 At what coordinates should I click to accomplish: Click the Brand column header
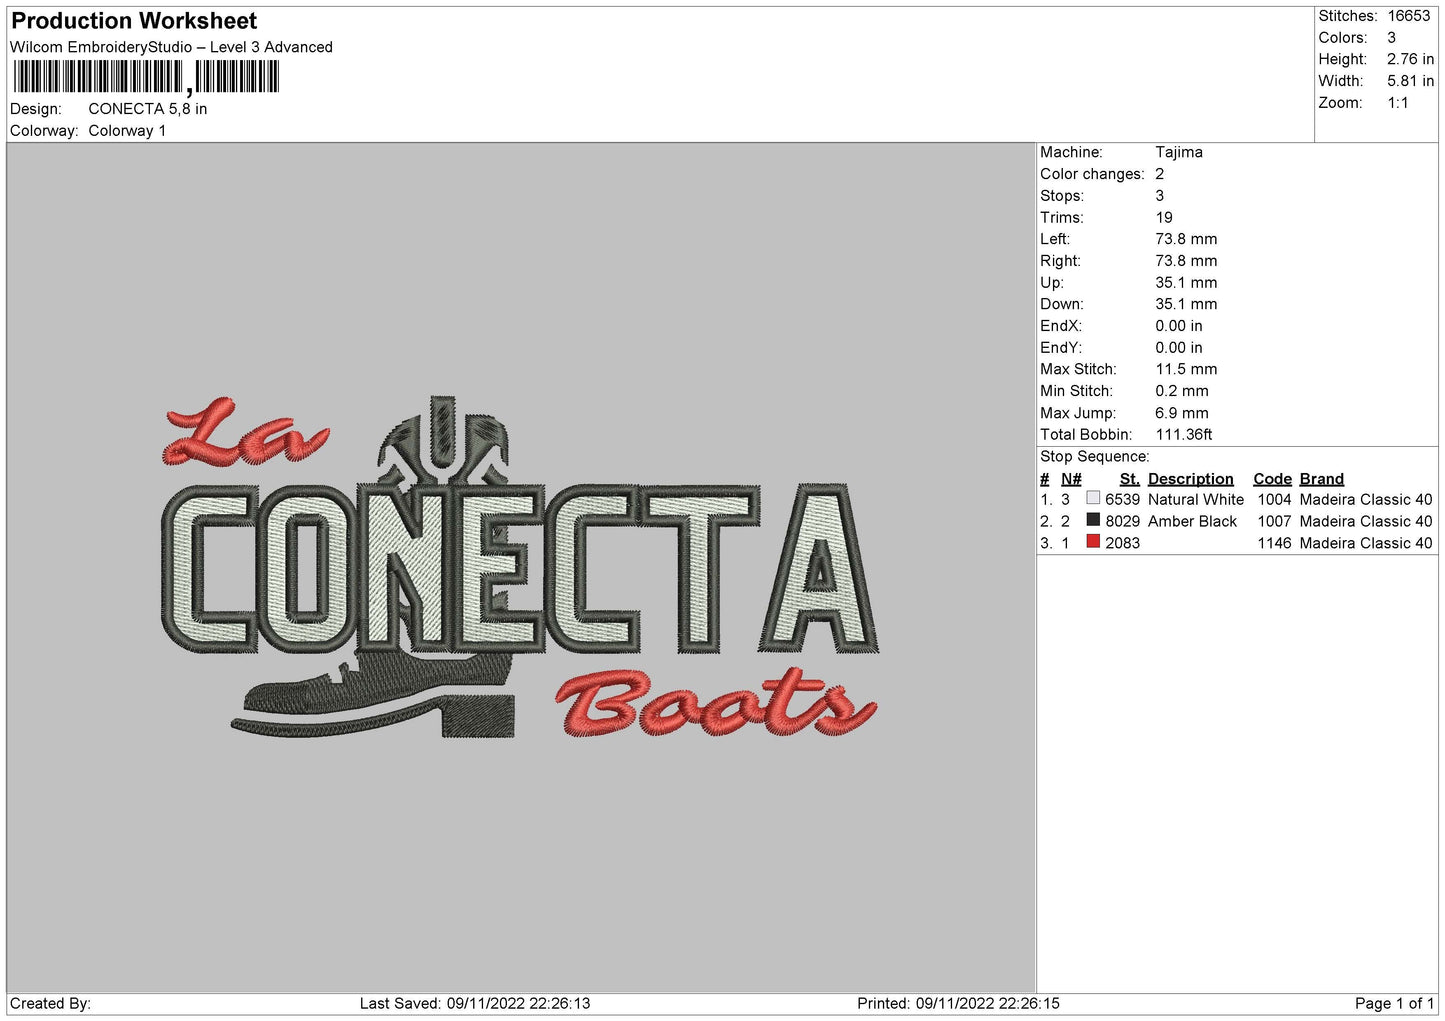click(x=1322, y=479)
